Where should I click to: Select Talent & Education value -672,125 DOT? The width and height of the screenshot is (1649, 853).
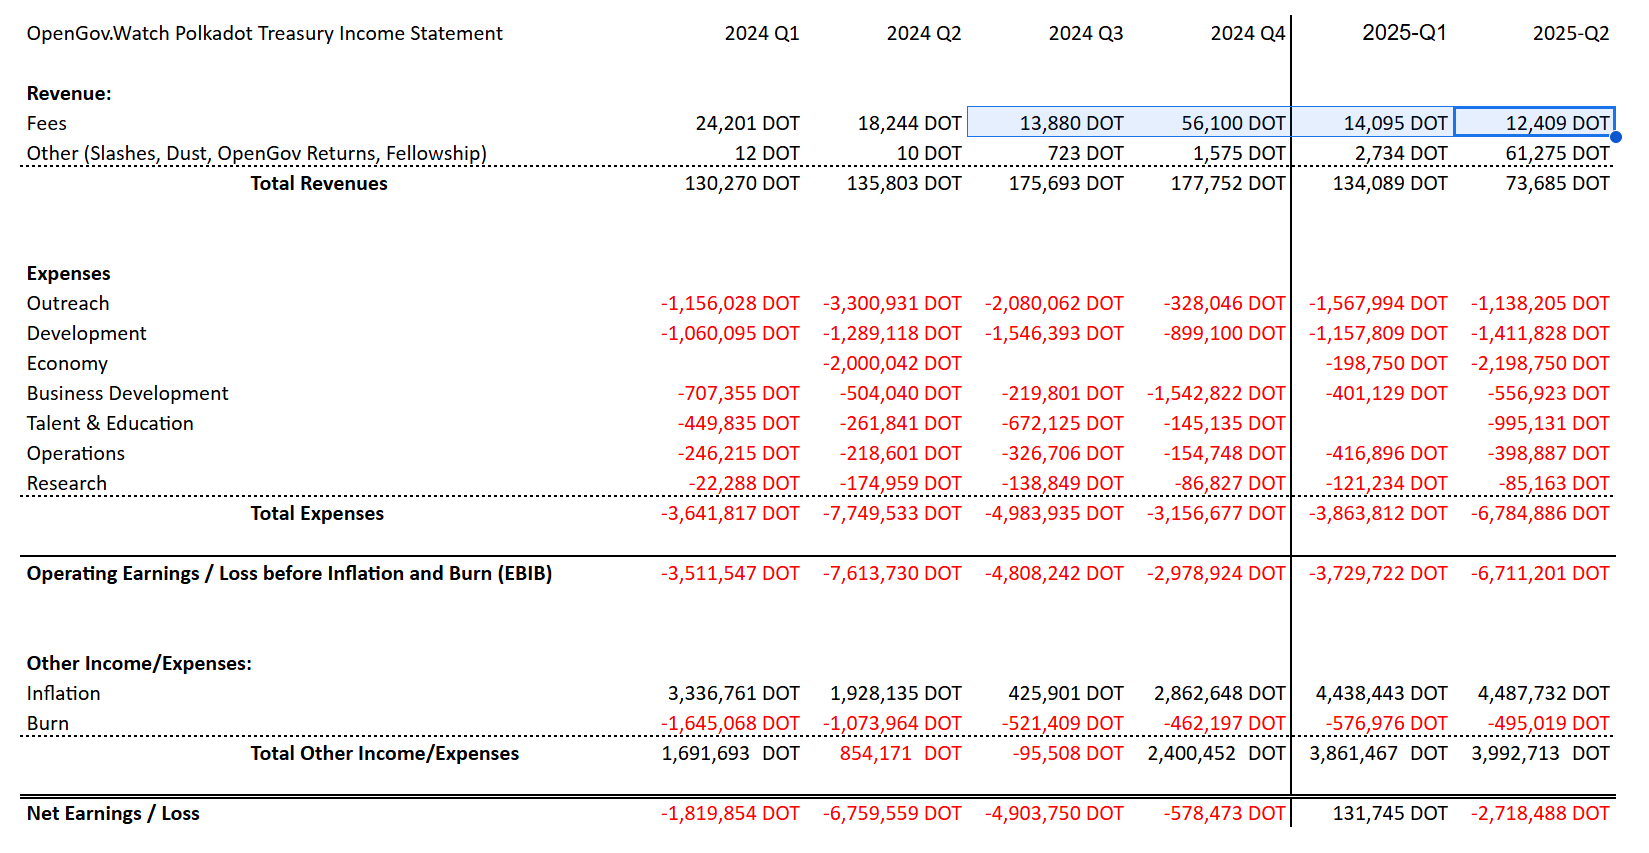click(x=1062, y=423)
